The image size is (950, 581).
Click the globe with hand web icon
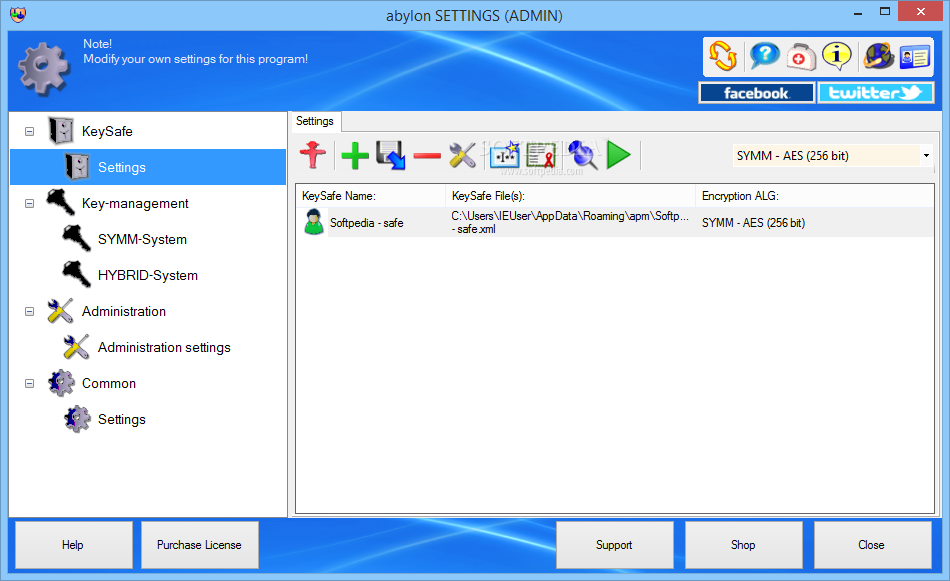click(x=879, y=56)
